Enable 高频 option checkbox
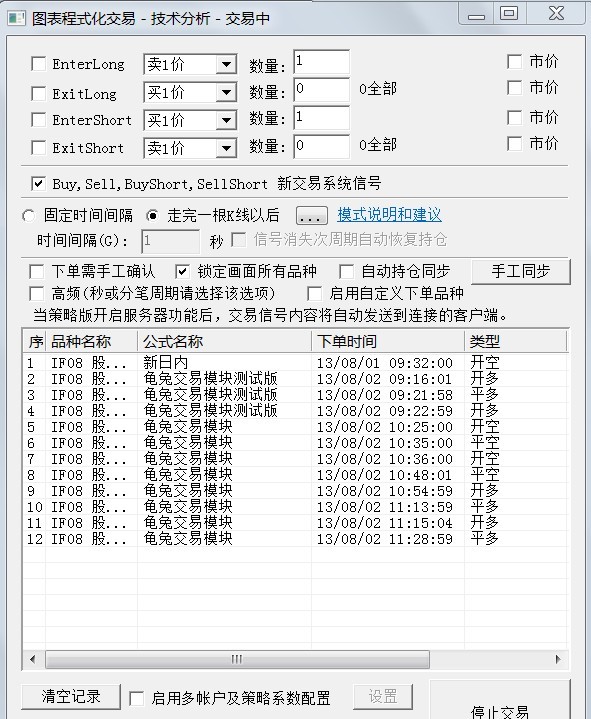The width and height of the screenshot is (591, 719). click(36, 293)
